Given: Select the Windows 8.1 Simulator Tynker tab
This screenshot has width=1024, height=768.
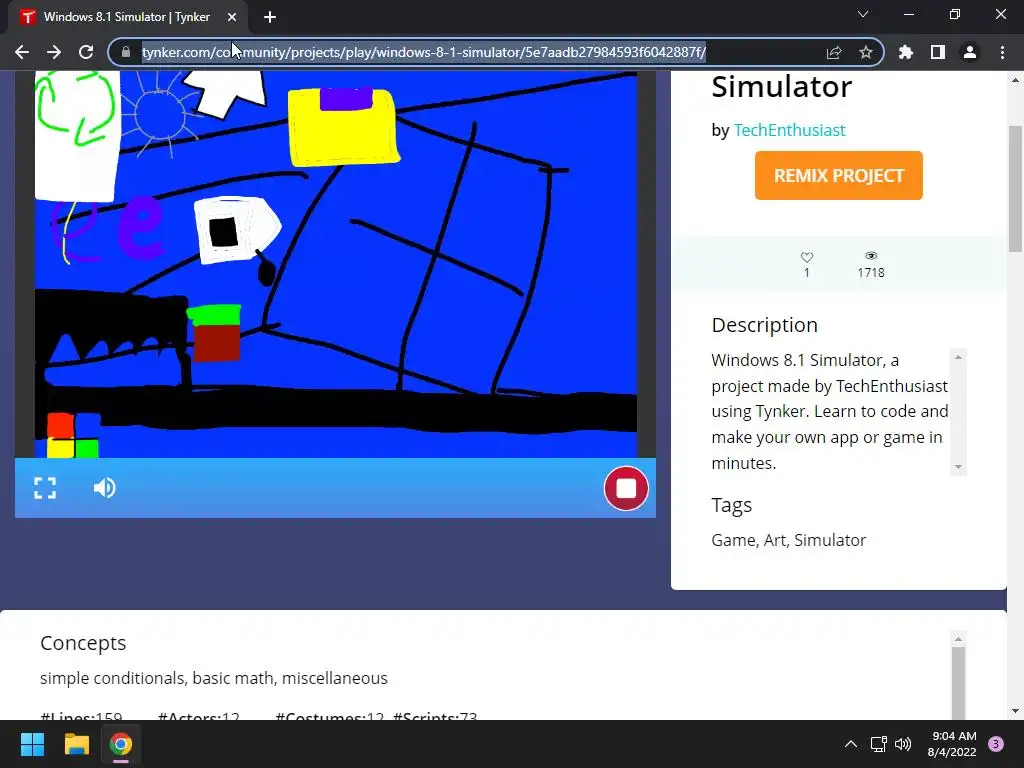Looking at the screenshot, I should point(128,17).
